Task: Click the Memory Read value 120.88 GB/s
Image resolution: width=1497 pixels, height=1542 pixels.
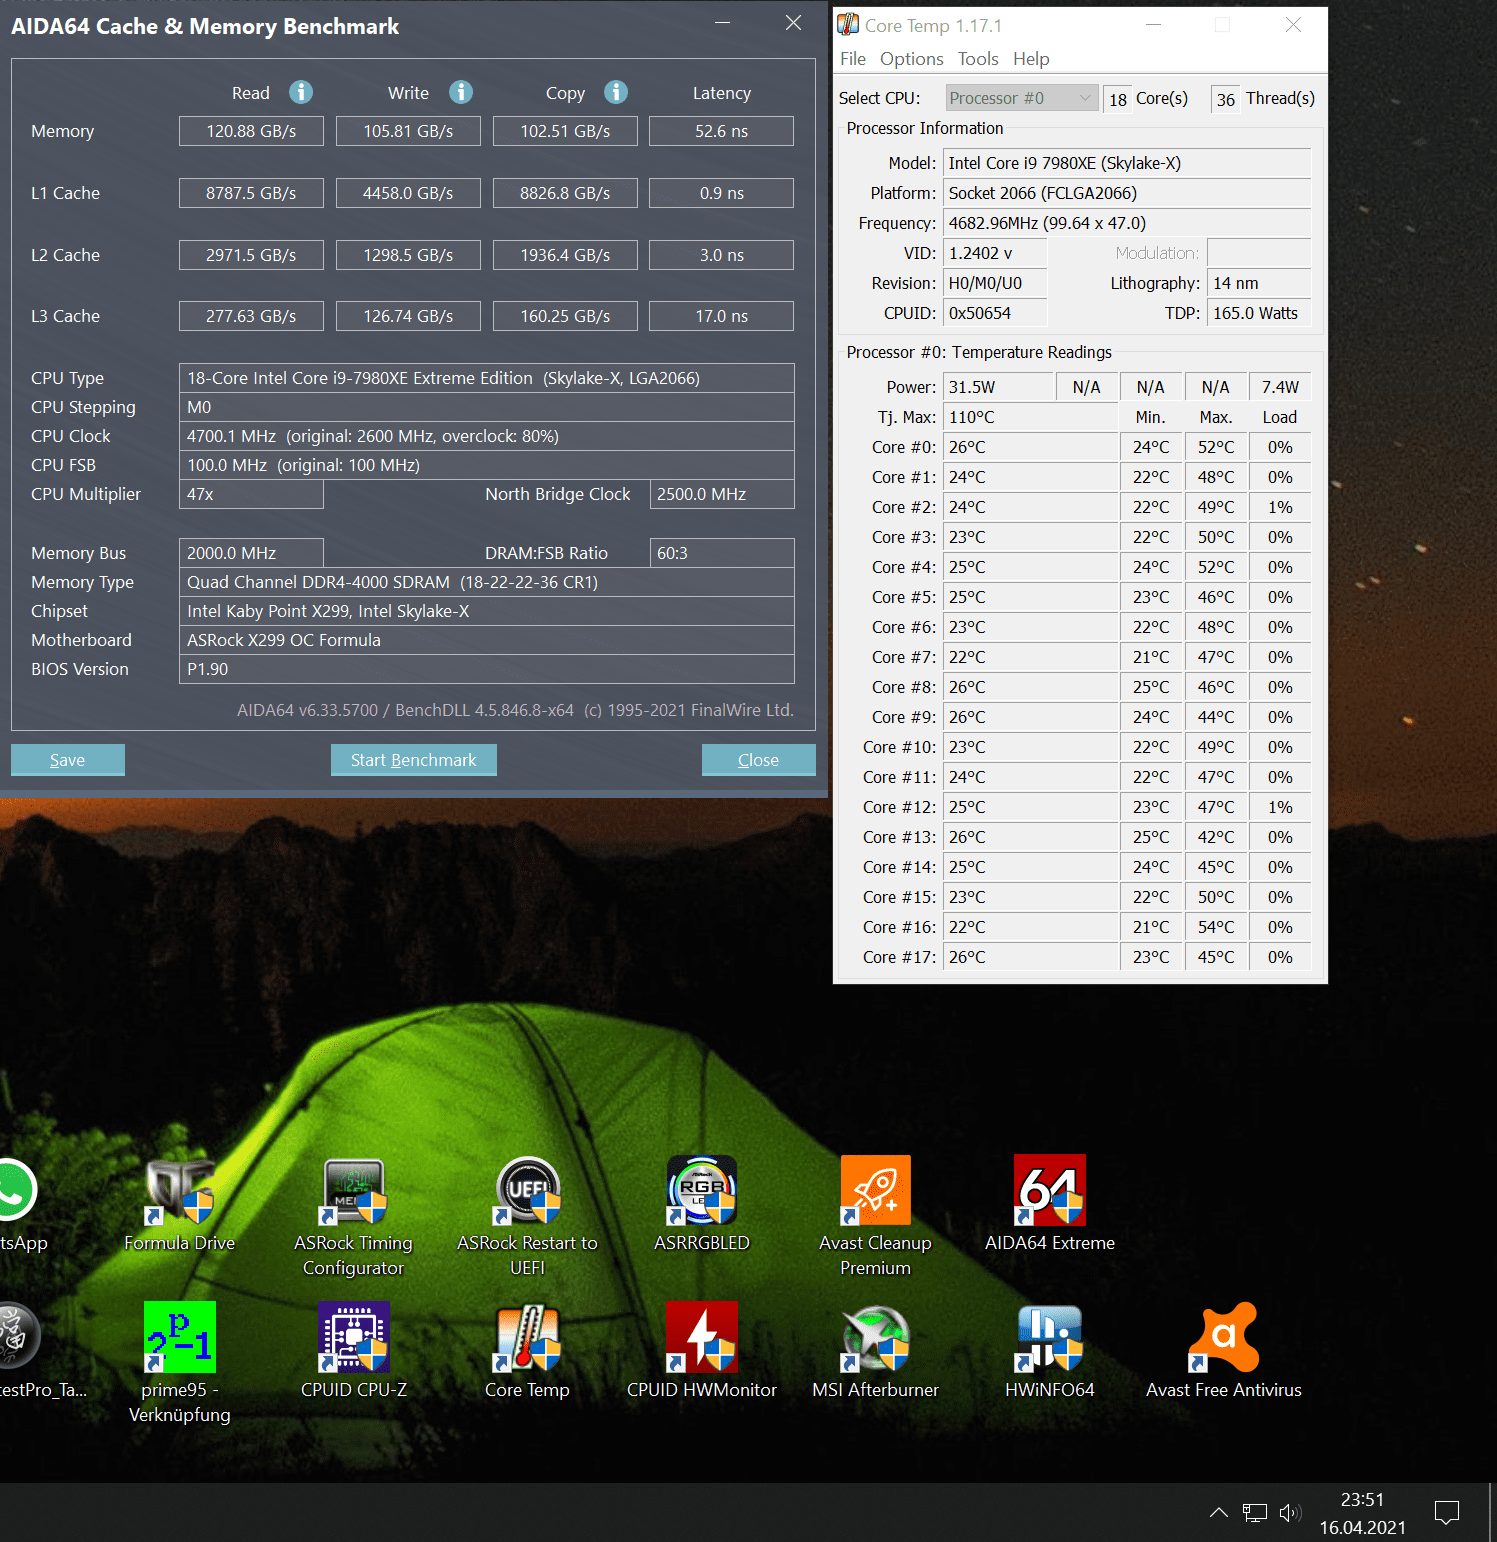Action: [x=251, y=131]
